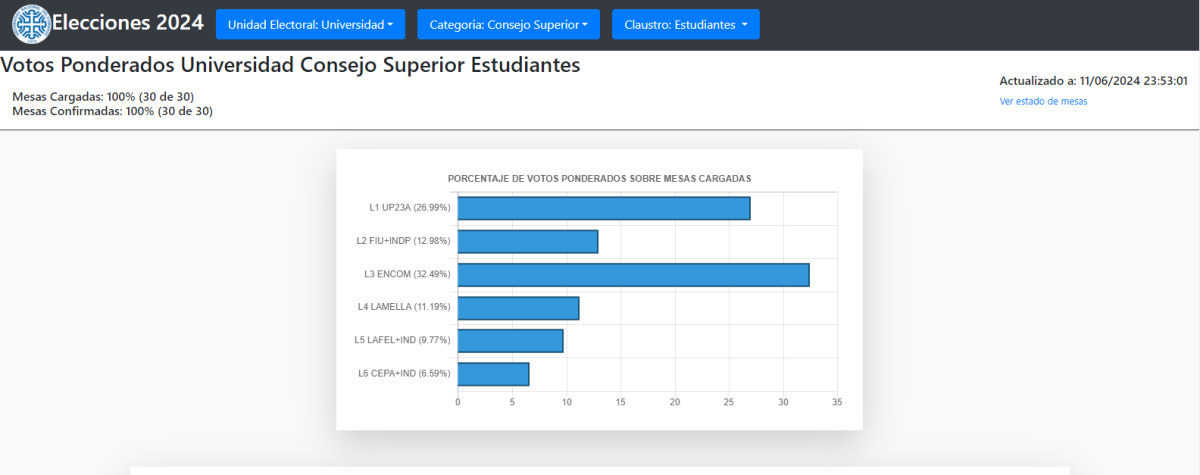
Task: Click the Elecciones 2024 brand title
Action: [127, 23]
